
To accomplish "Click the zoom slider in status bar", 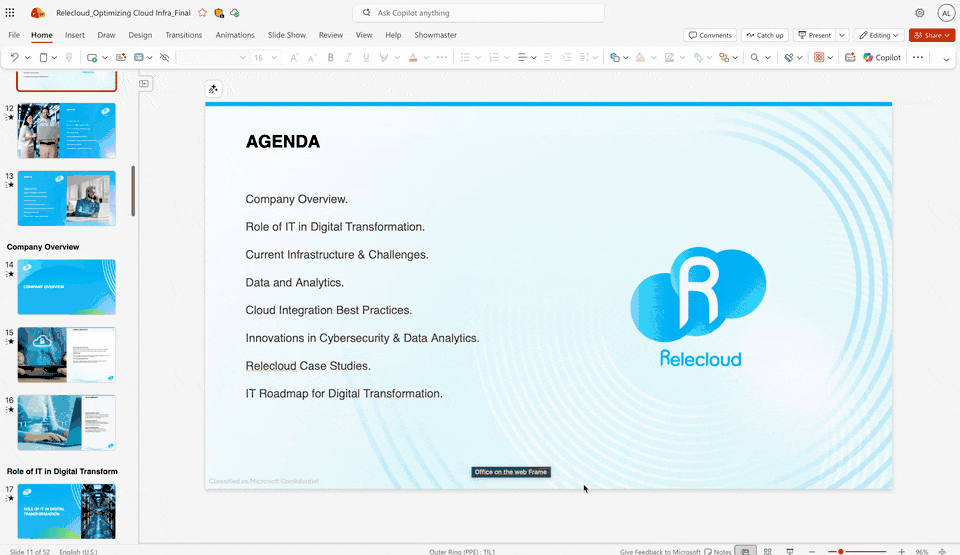I will tap(857, 551).
